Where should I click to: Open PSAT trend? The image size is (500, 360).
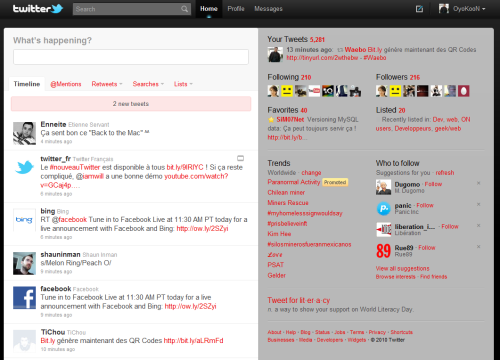(x=275, y=265)
